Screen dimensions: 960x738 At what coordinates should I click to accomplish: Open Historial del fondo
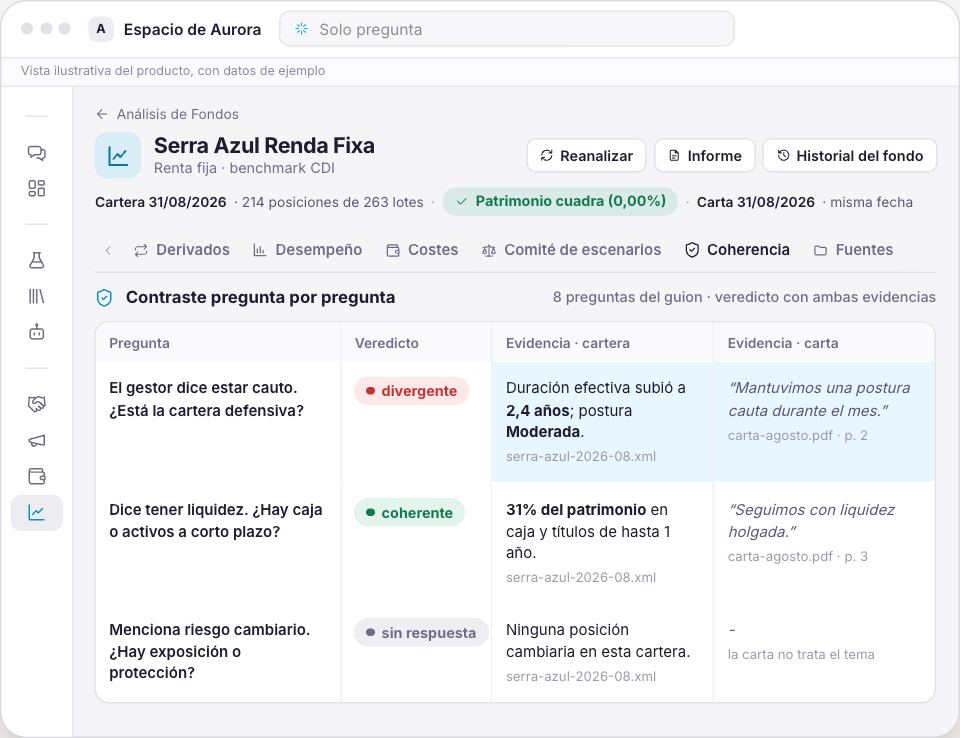850,156
